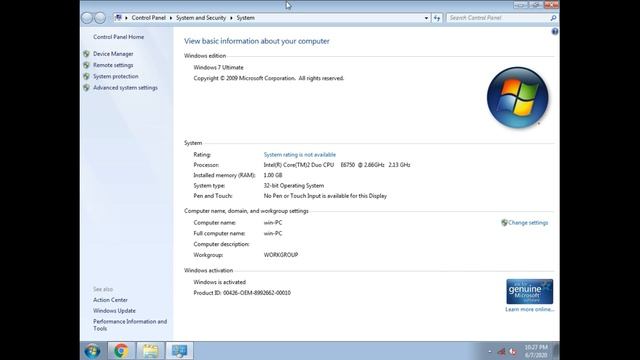Click the 'win-PC' Full computer name value
The image size is (640, 360).
coord(273,233)
